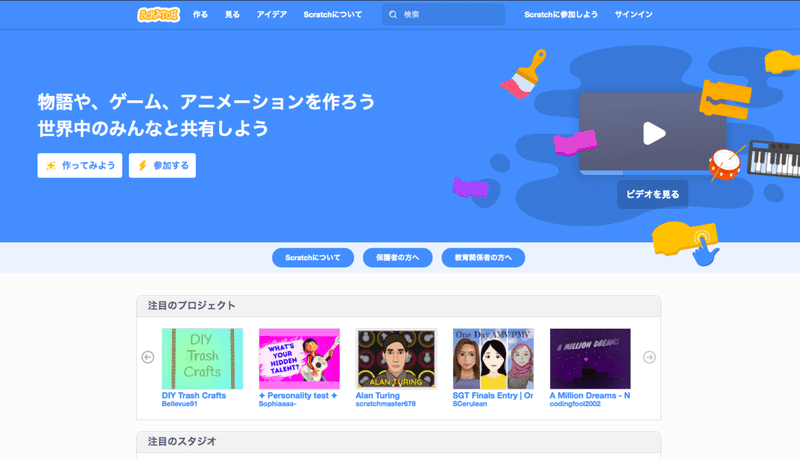This screenshot has width=800, height=458.
Task: Click the 注目のスタジオ section heading
Action: pyautogui.click(x=182, y=441)
